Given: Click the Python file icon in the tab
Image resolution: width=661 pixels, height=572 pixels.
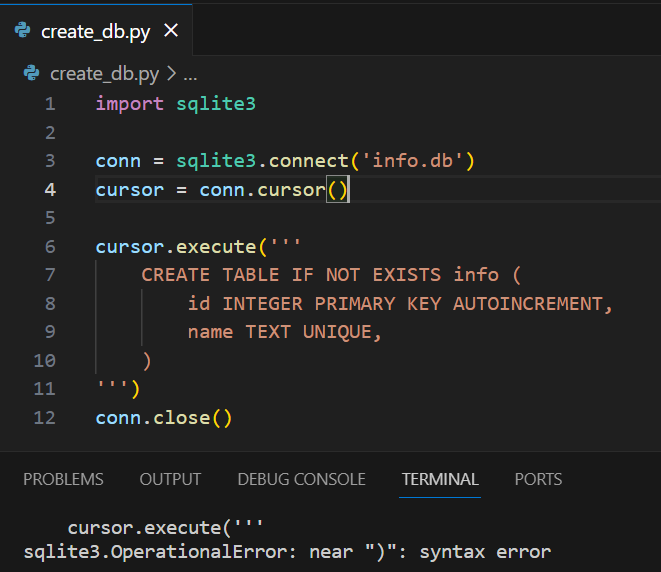Looking at the screenshot, I should pos(22,30).
